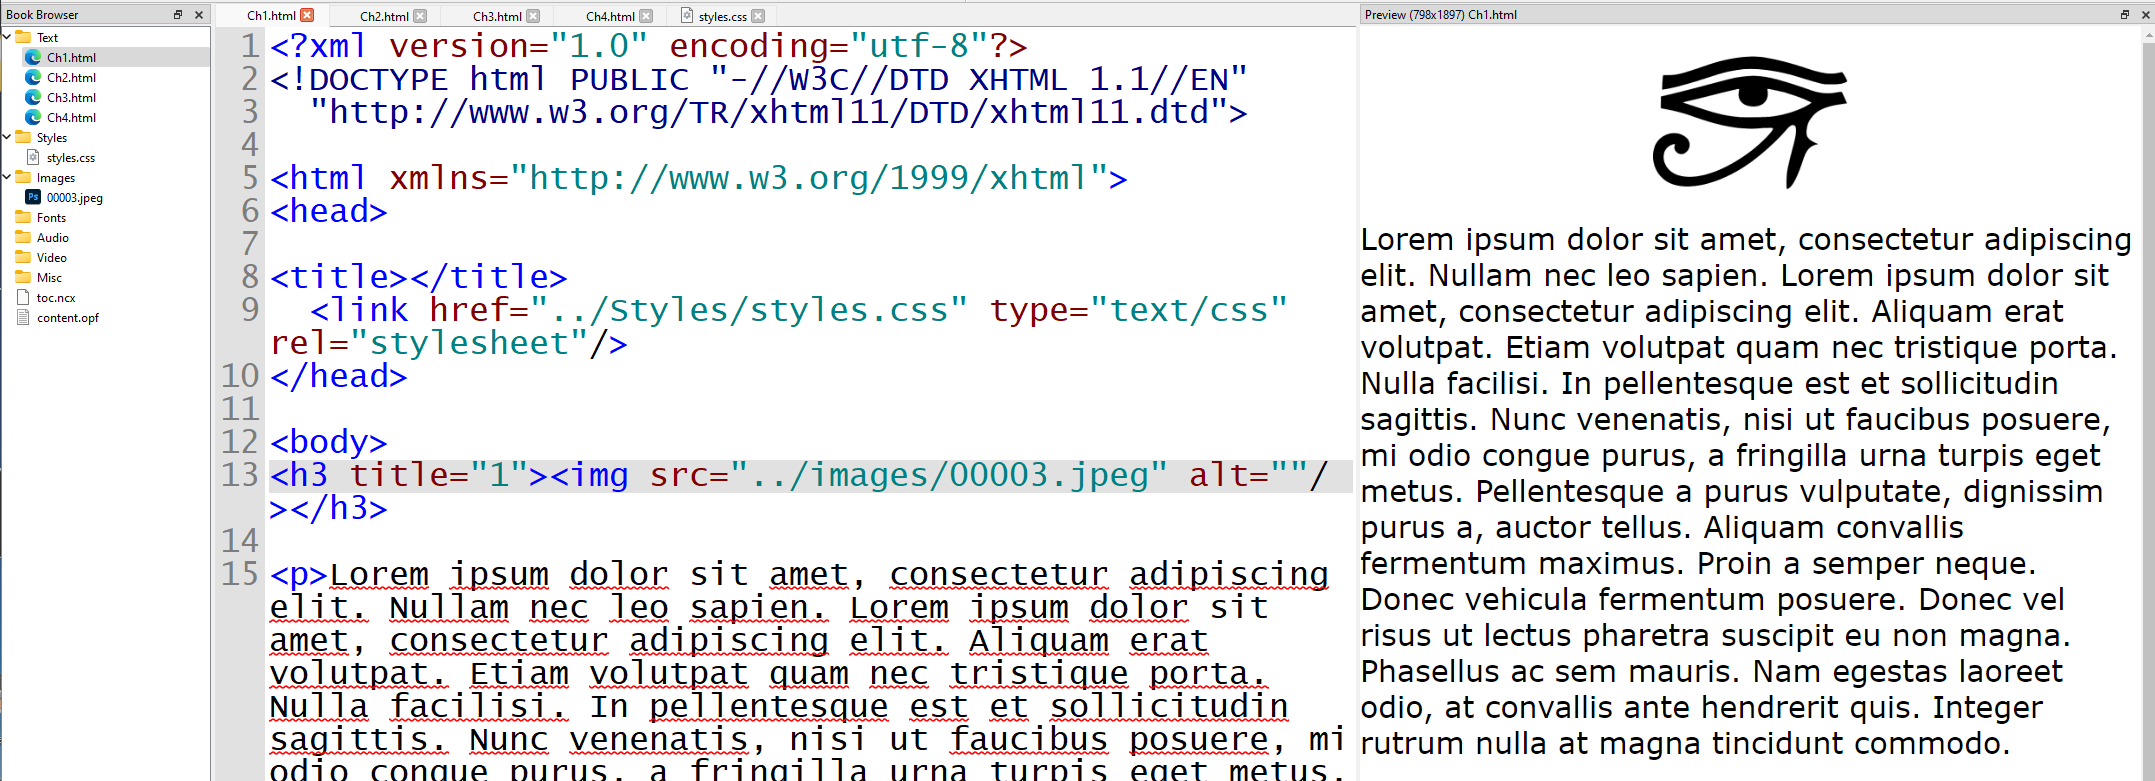Collapse the Images folder in Book Browser

(x=7, y=177)
